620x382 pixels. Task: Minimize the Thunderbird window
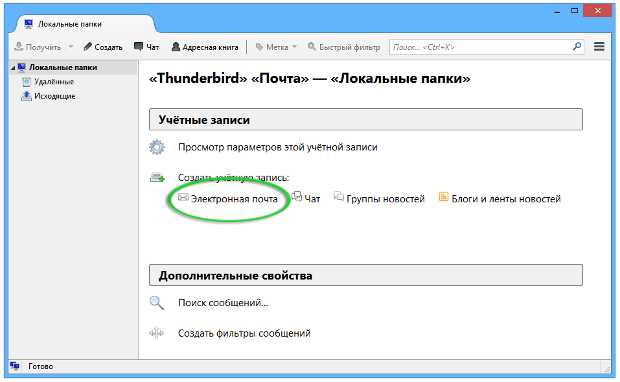tap(557, 11)
